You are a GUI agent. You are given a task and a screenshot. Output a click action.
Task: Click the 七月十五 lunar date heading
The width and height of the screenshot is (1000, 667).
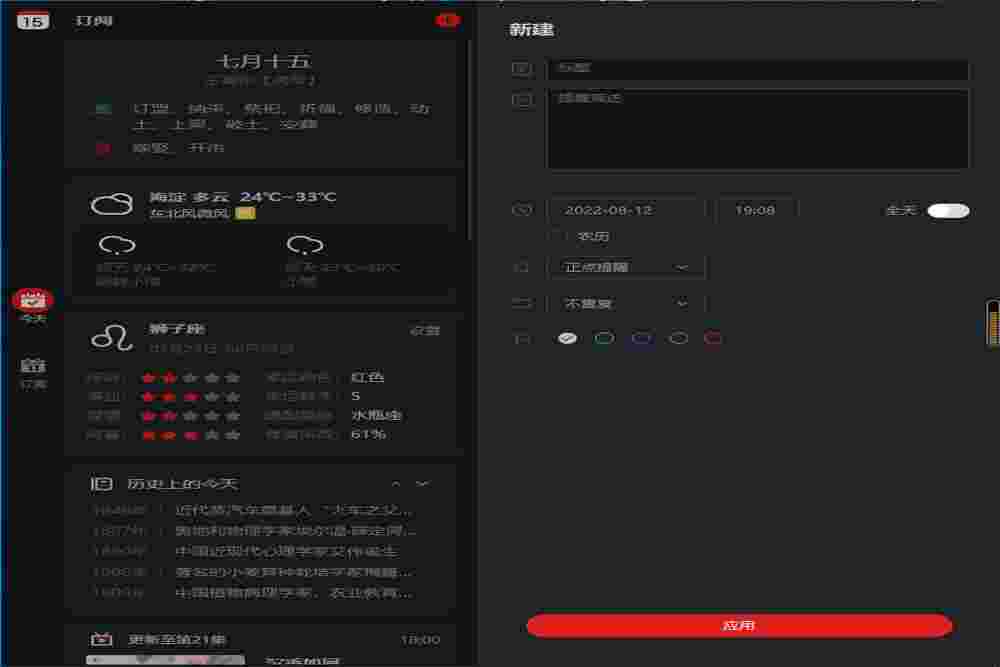[263, 61]
